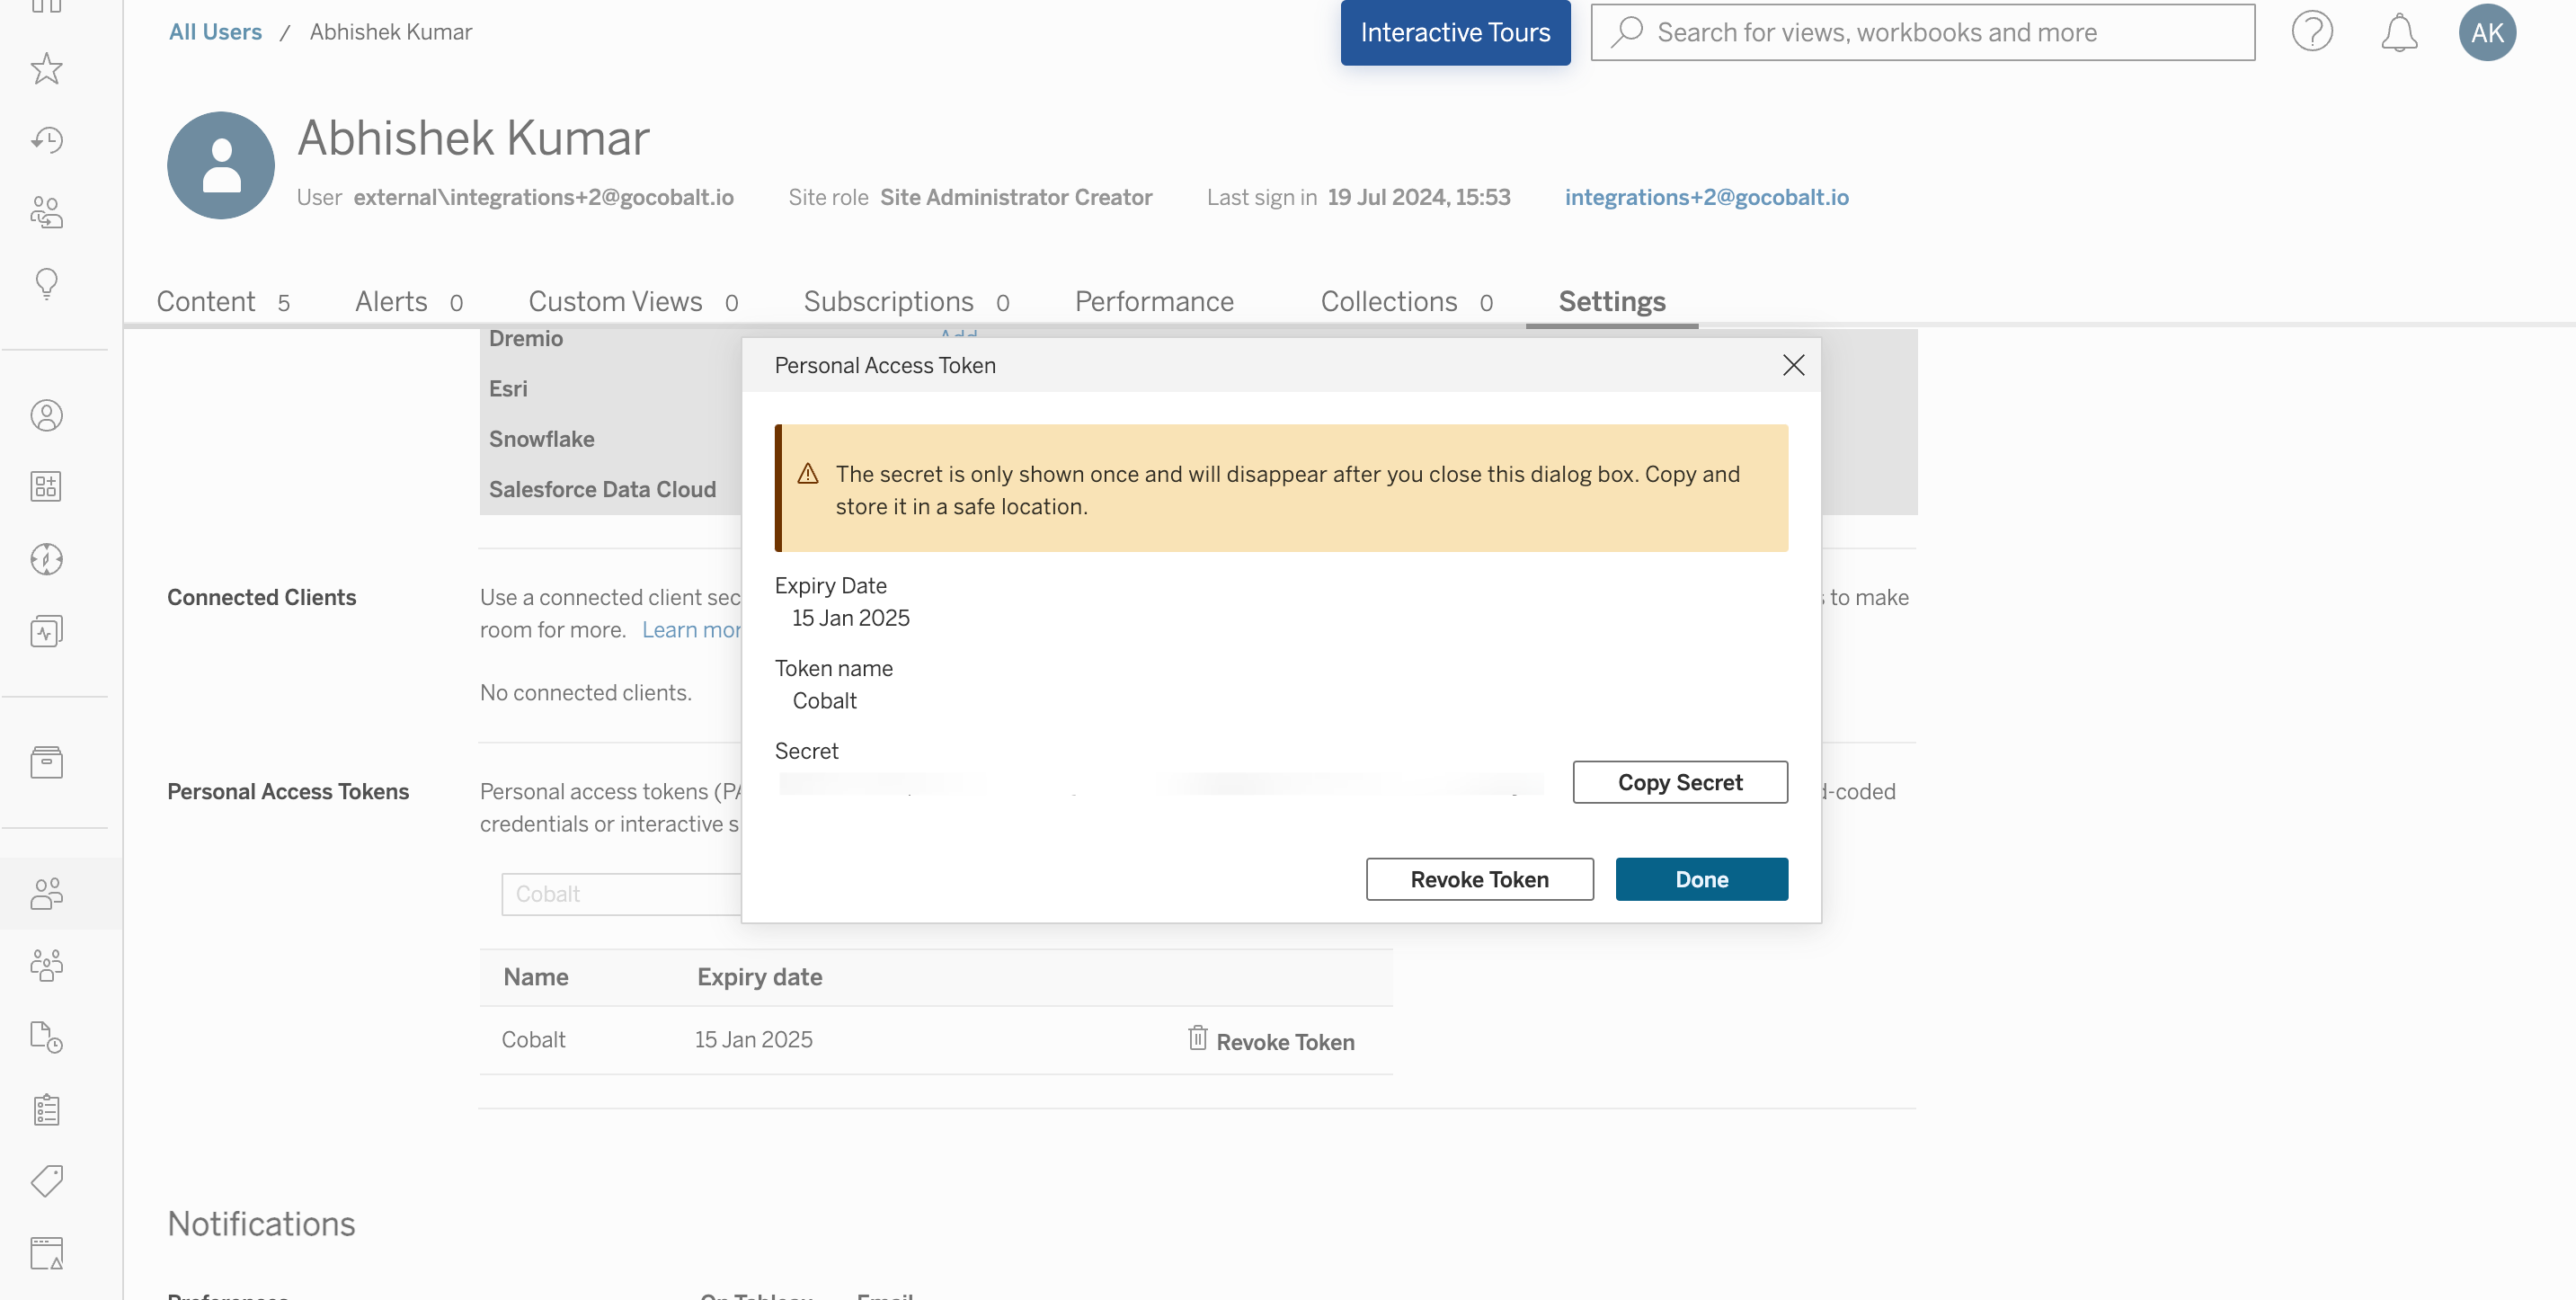Open Personal Space from the sidebar
This screenshot has width=2576, height=1300.
click(x=46, y=415)
